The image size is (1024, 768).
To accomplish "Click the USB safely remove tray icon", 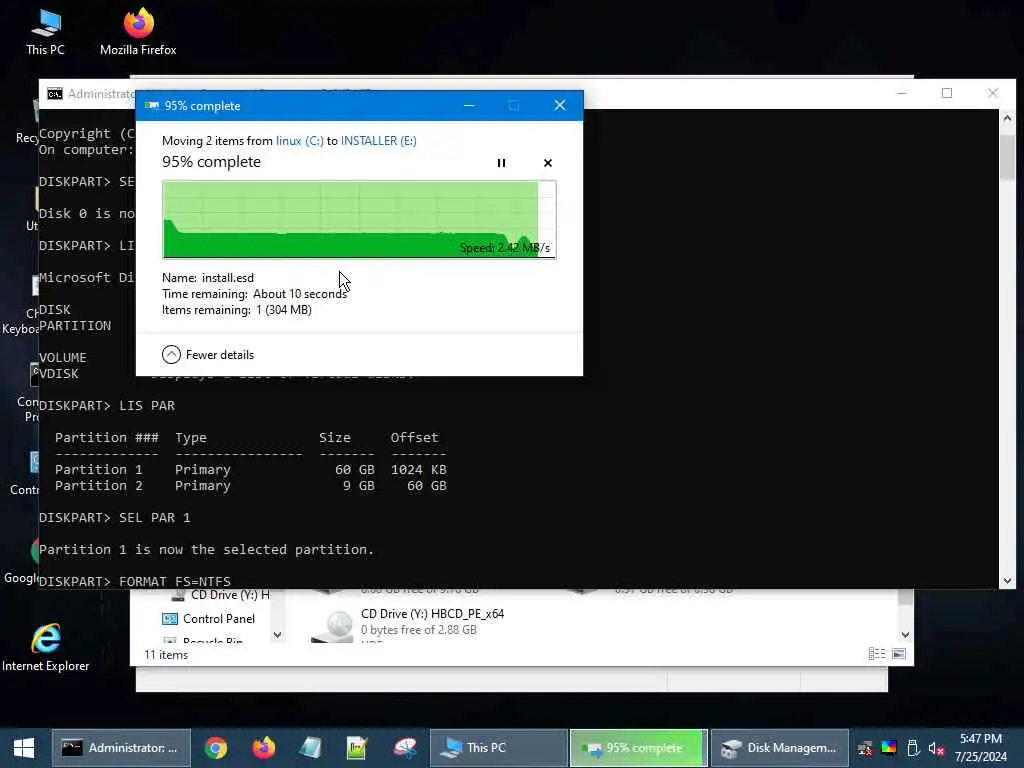I will point(913,748).
